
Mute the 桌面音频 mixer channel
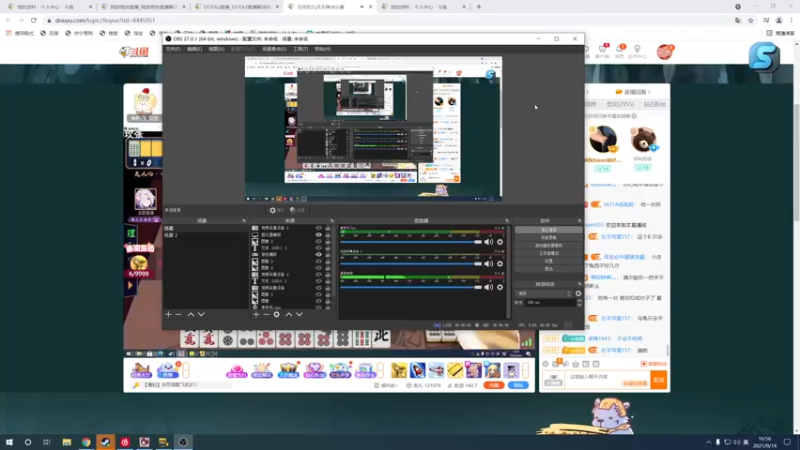tap(489, 287)
